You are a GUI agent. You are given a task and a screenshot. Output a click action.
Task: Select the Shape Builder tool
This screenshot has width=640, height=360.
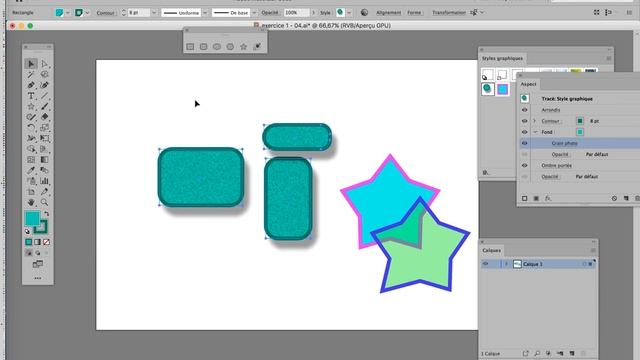click(x=31, y=149)
